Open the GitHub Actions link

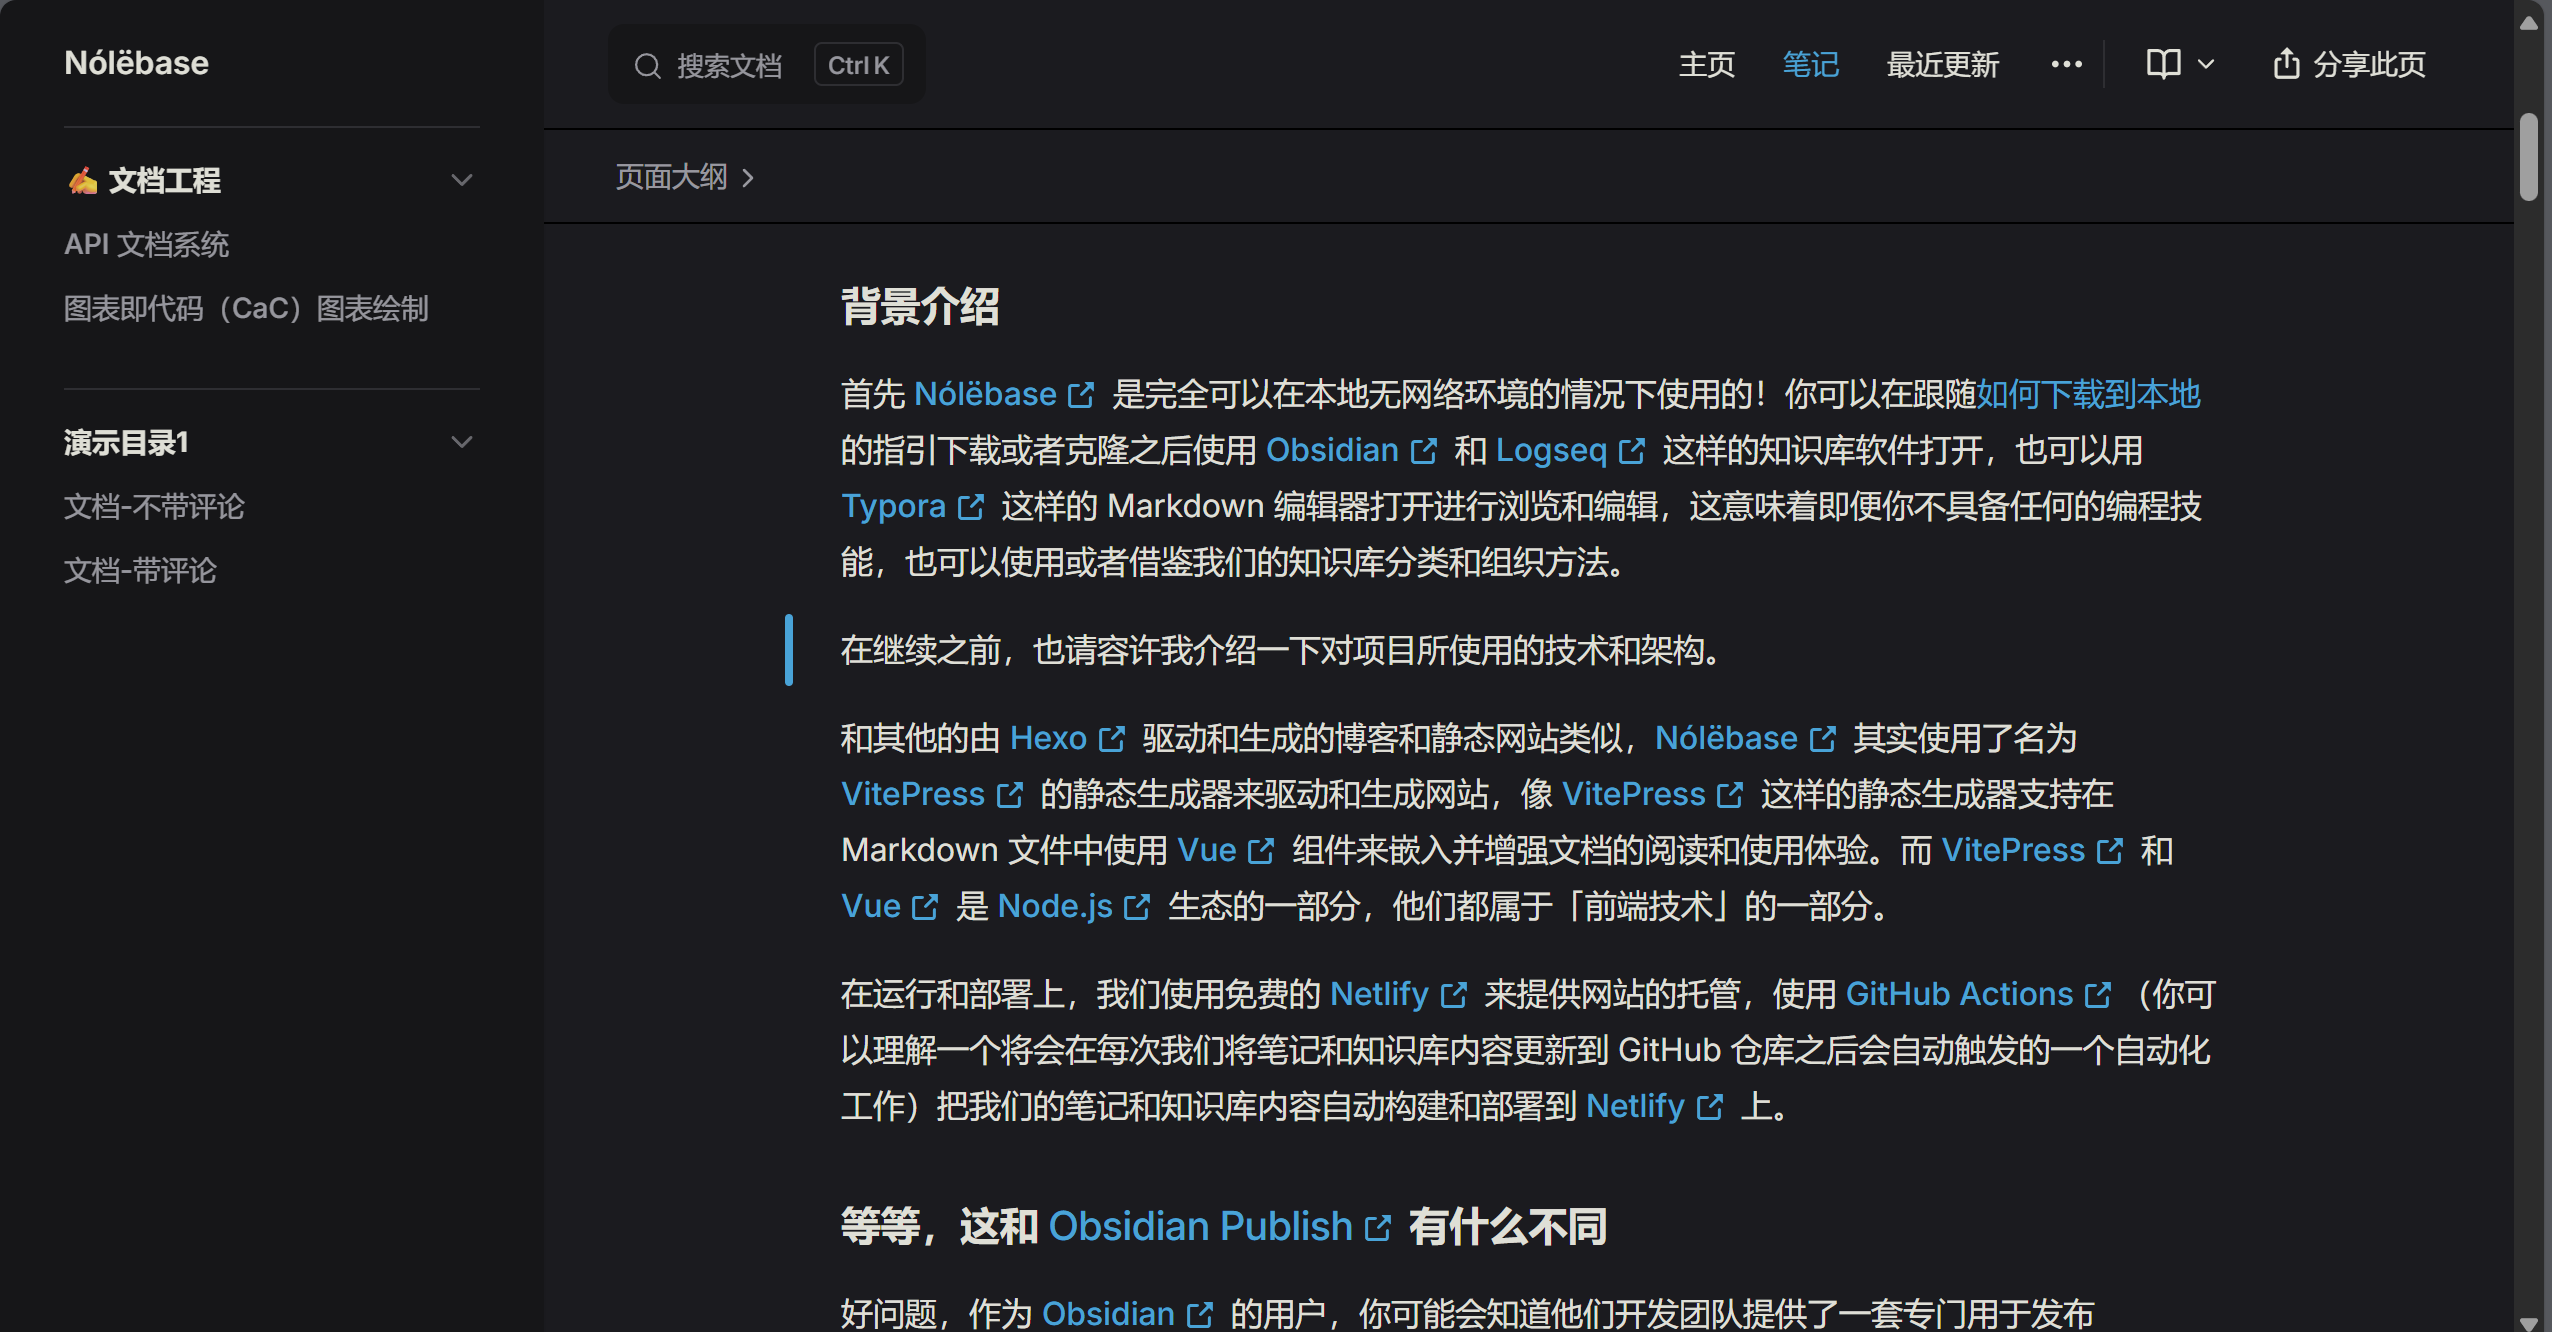(1959, 994)
